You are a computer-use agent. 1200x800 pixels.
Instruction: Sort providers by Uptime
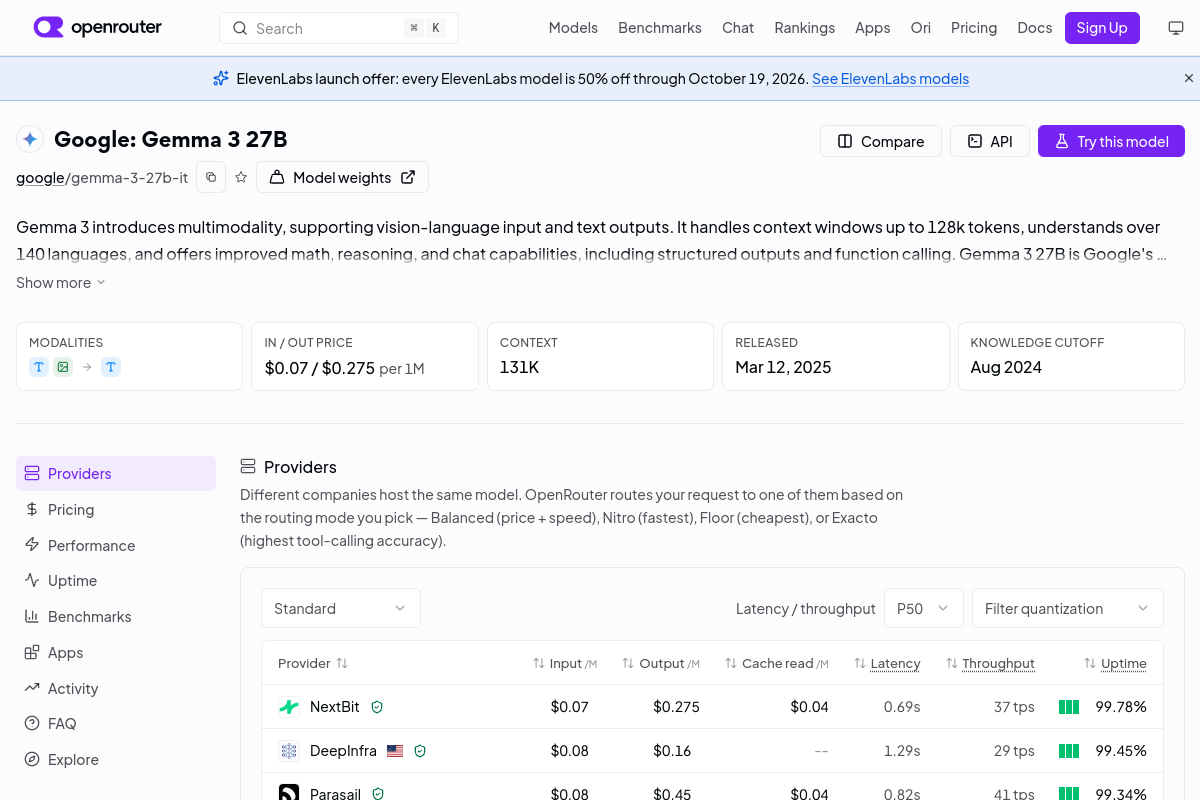coord(1115,663)
